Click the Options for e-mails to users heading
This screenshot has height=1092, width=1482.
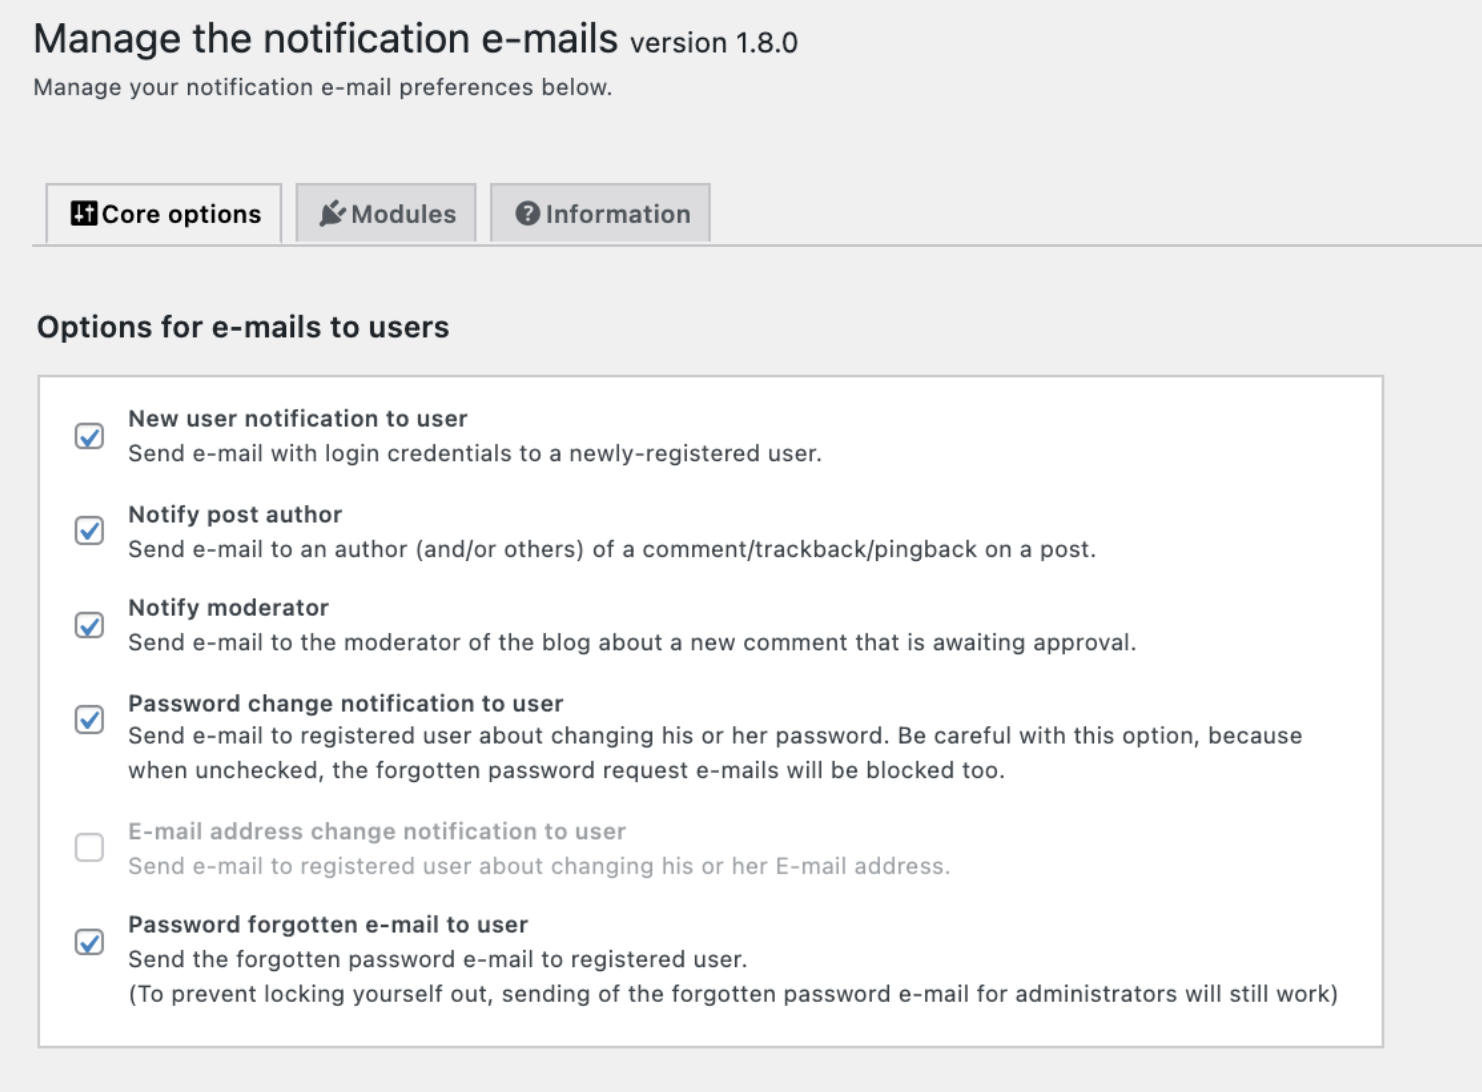pos(244,326)
